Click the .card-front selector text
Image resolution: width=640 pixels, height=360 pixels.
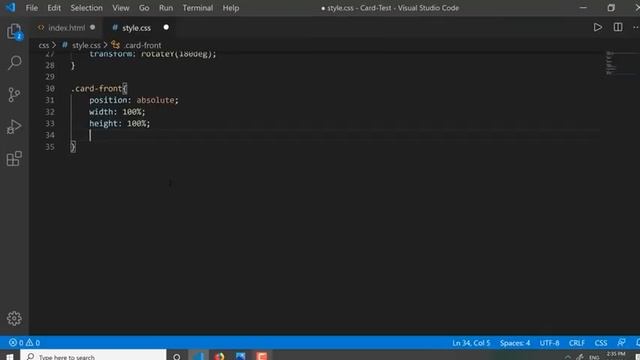(x=97, y=89)
